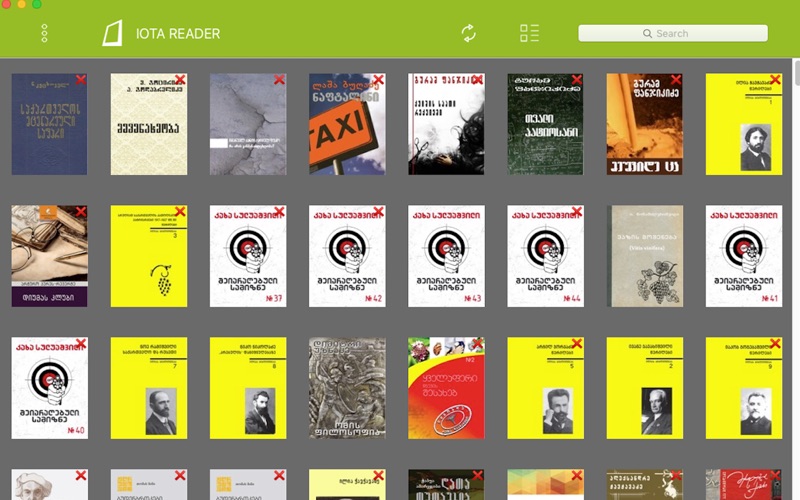The height and width of the screenshot is (500, 800).
Task: Open the Vitis vinifera grapevine book
Action: pos(645,256)
